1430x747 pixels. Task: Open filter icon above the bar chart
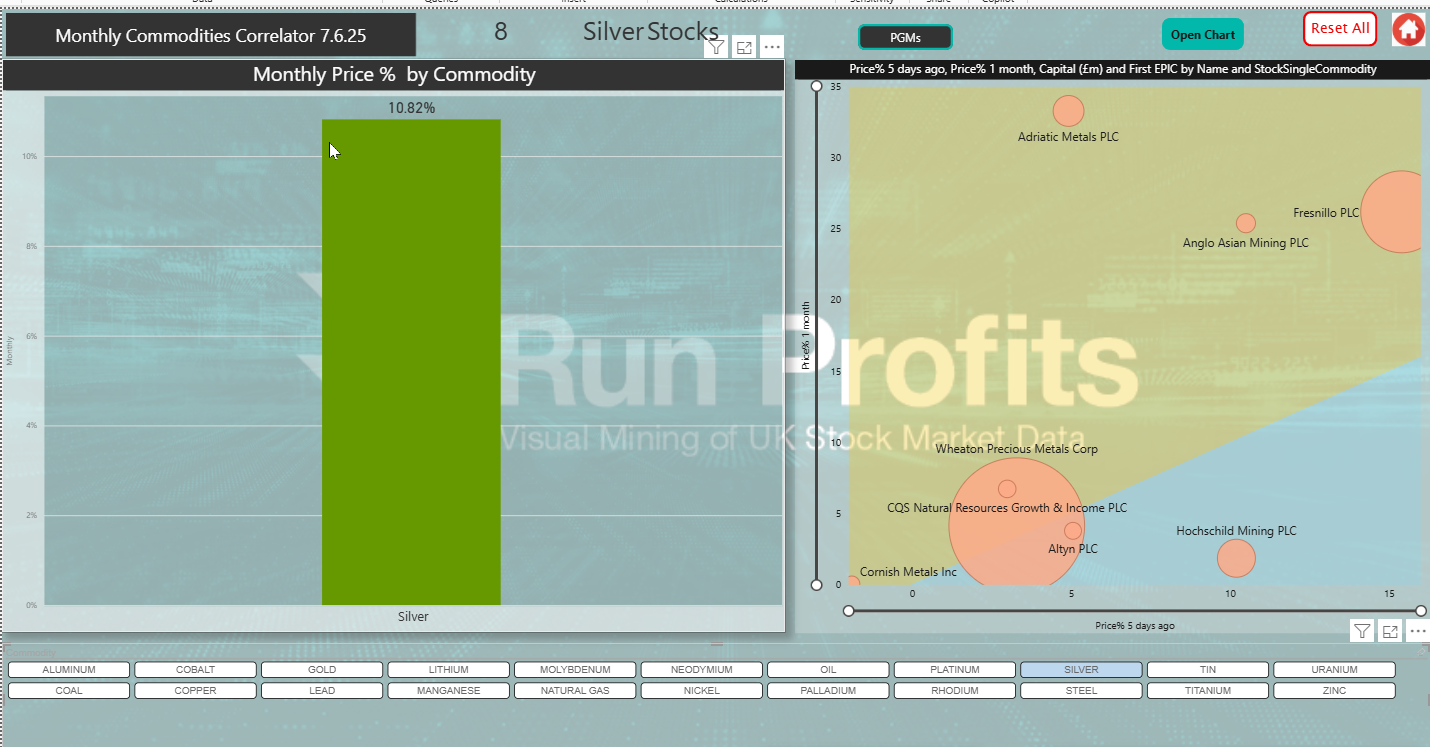coord(715,47)
